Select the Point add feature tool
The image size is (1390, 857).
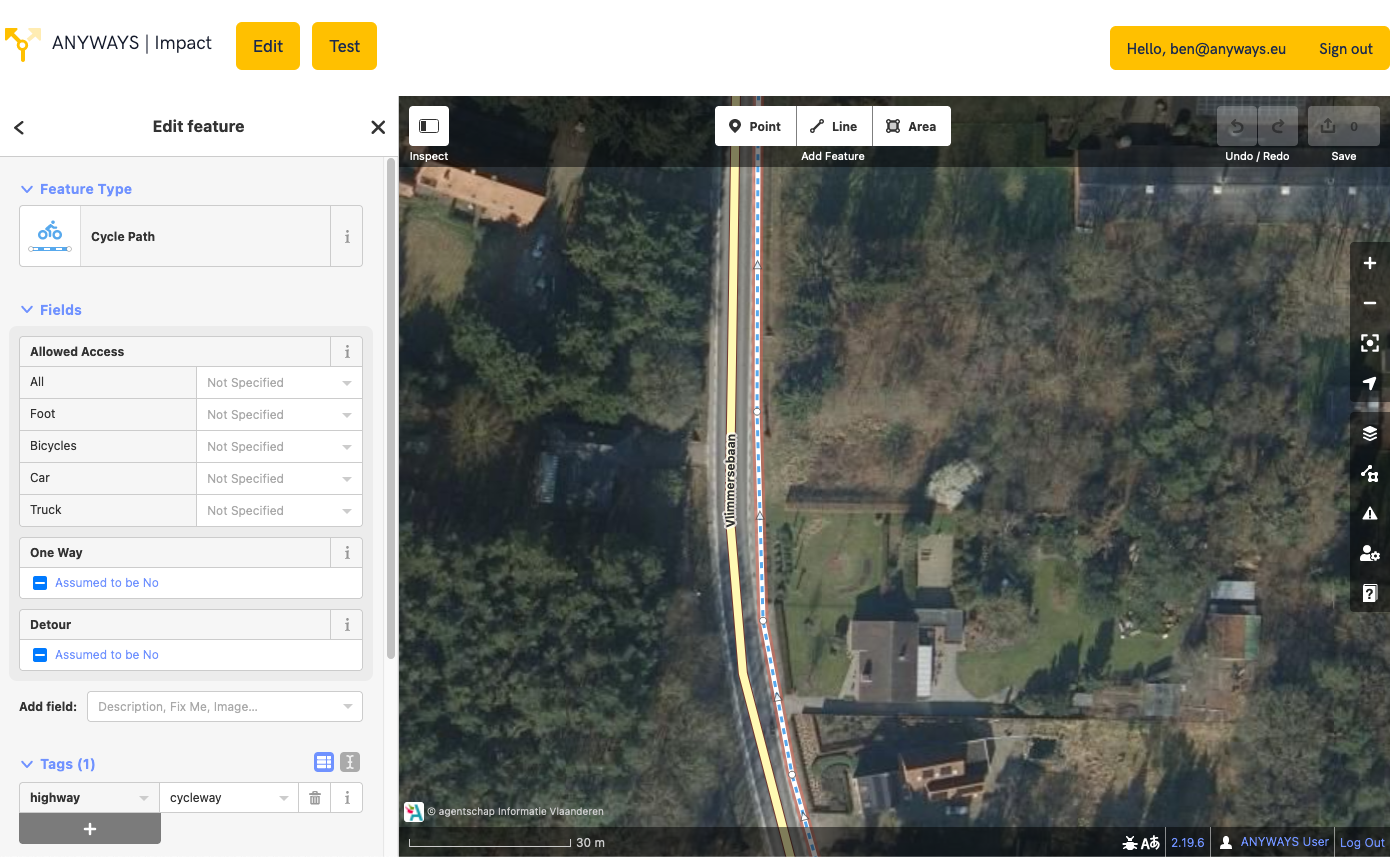tap(755, 126)
